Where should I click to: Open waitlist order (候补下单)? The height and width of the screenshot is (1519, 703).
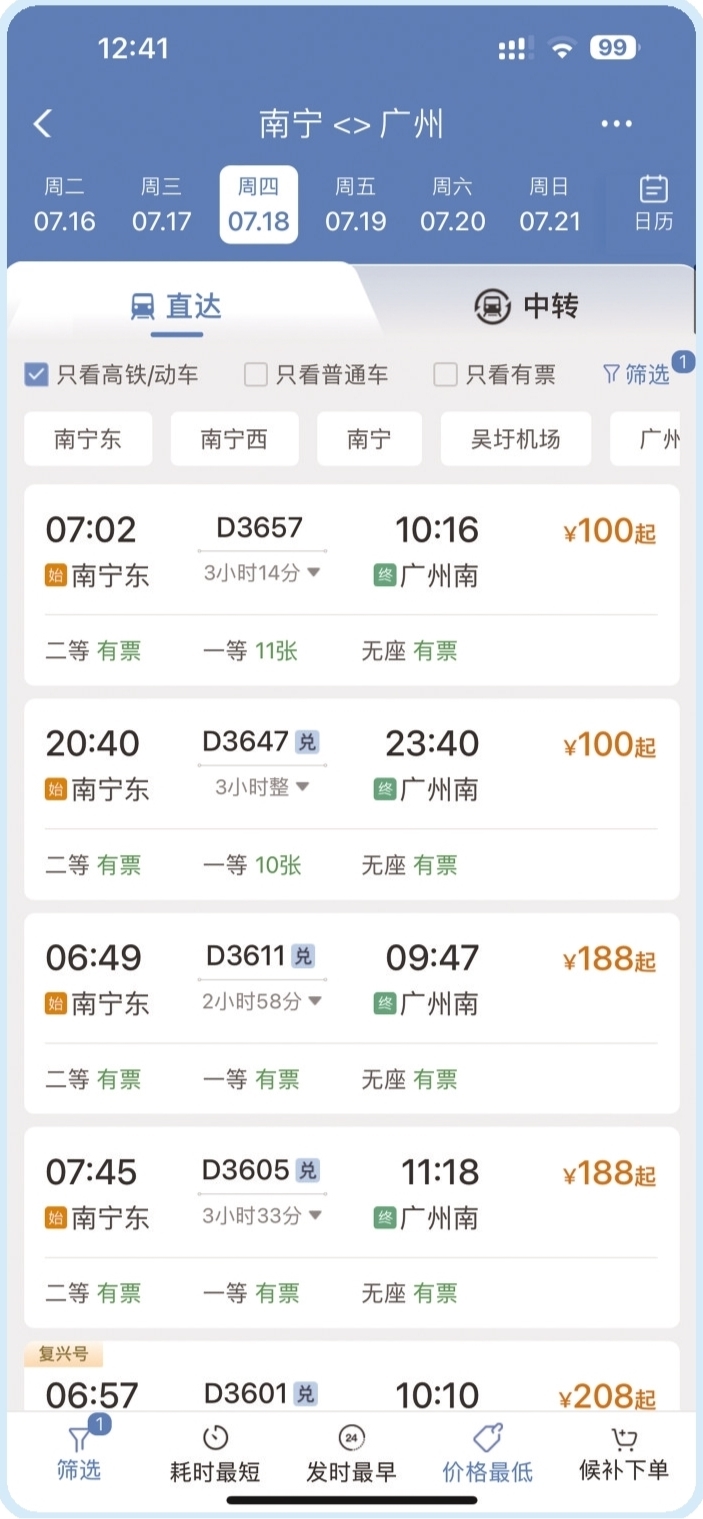pos(624,1454)
